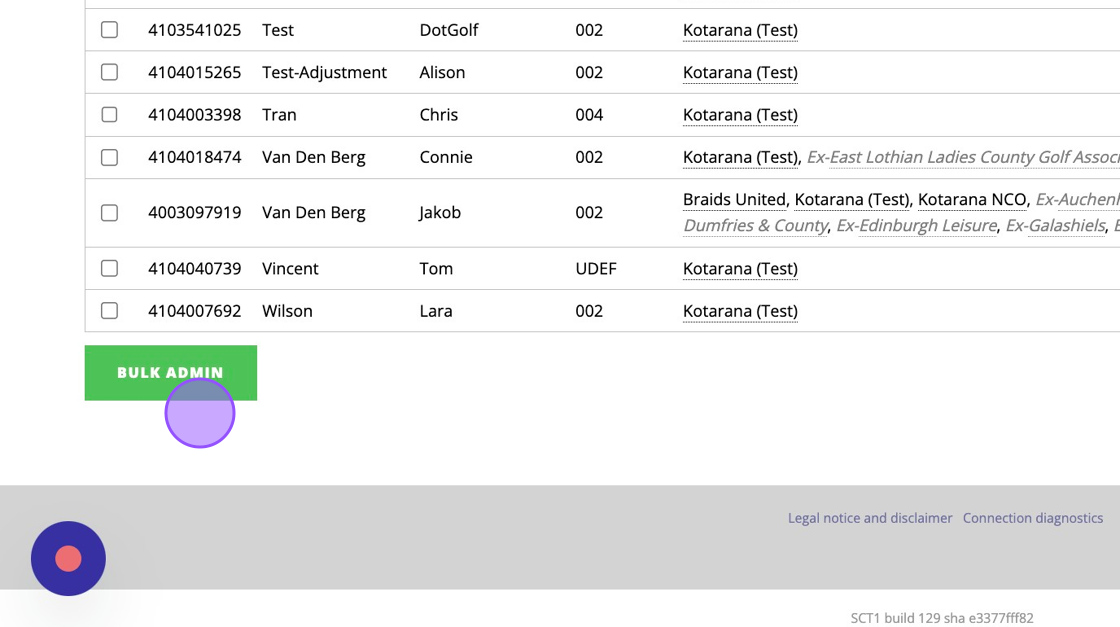Open Kotarana (Test) link in DotGolf row
Image resolution: width=1120 pixels, height=627 pixels.
[740, 31]
